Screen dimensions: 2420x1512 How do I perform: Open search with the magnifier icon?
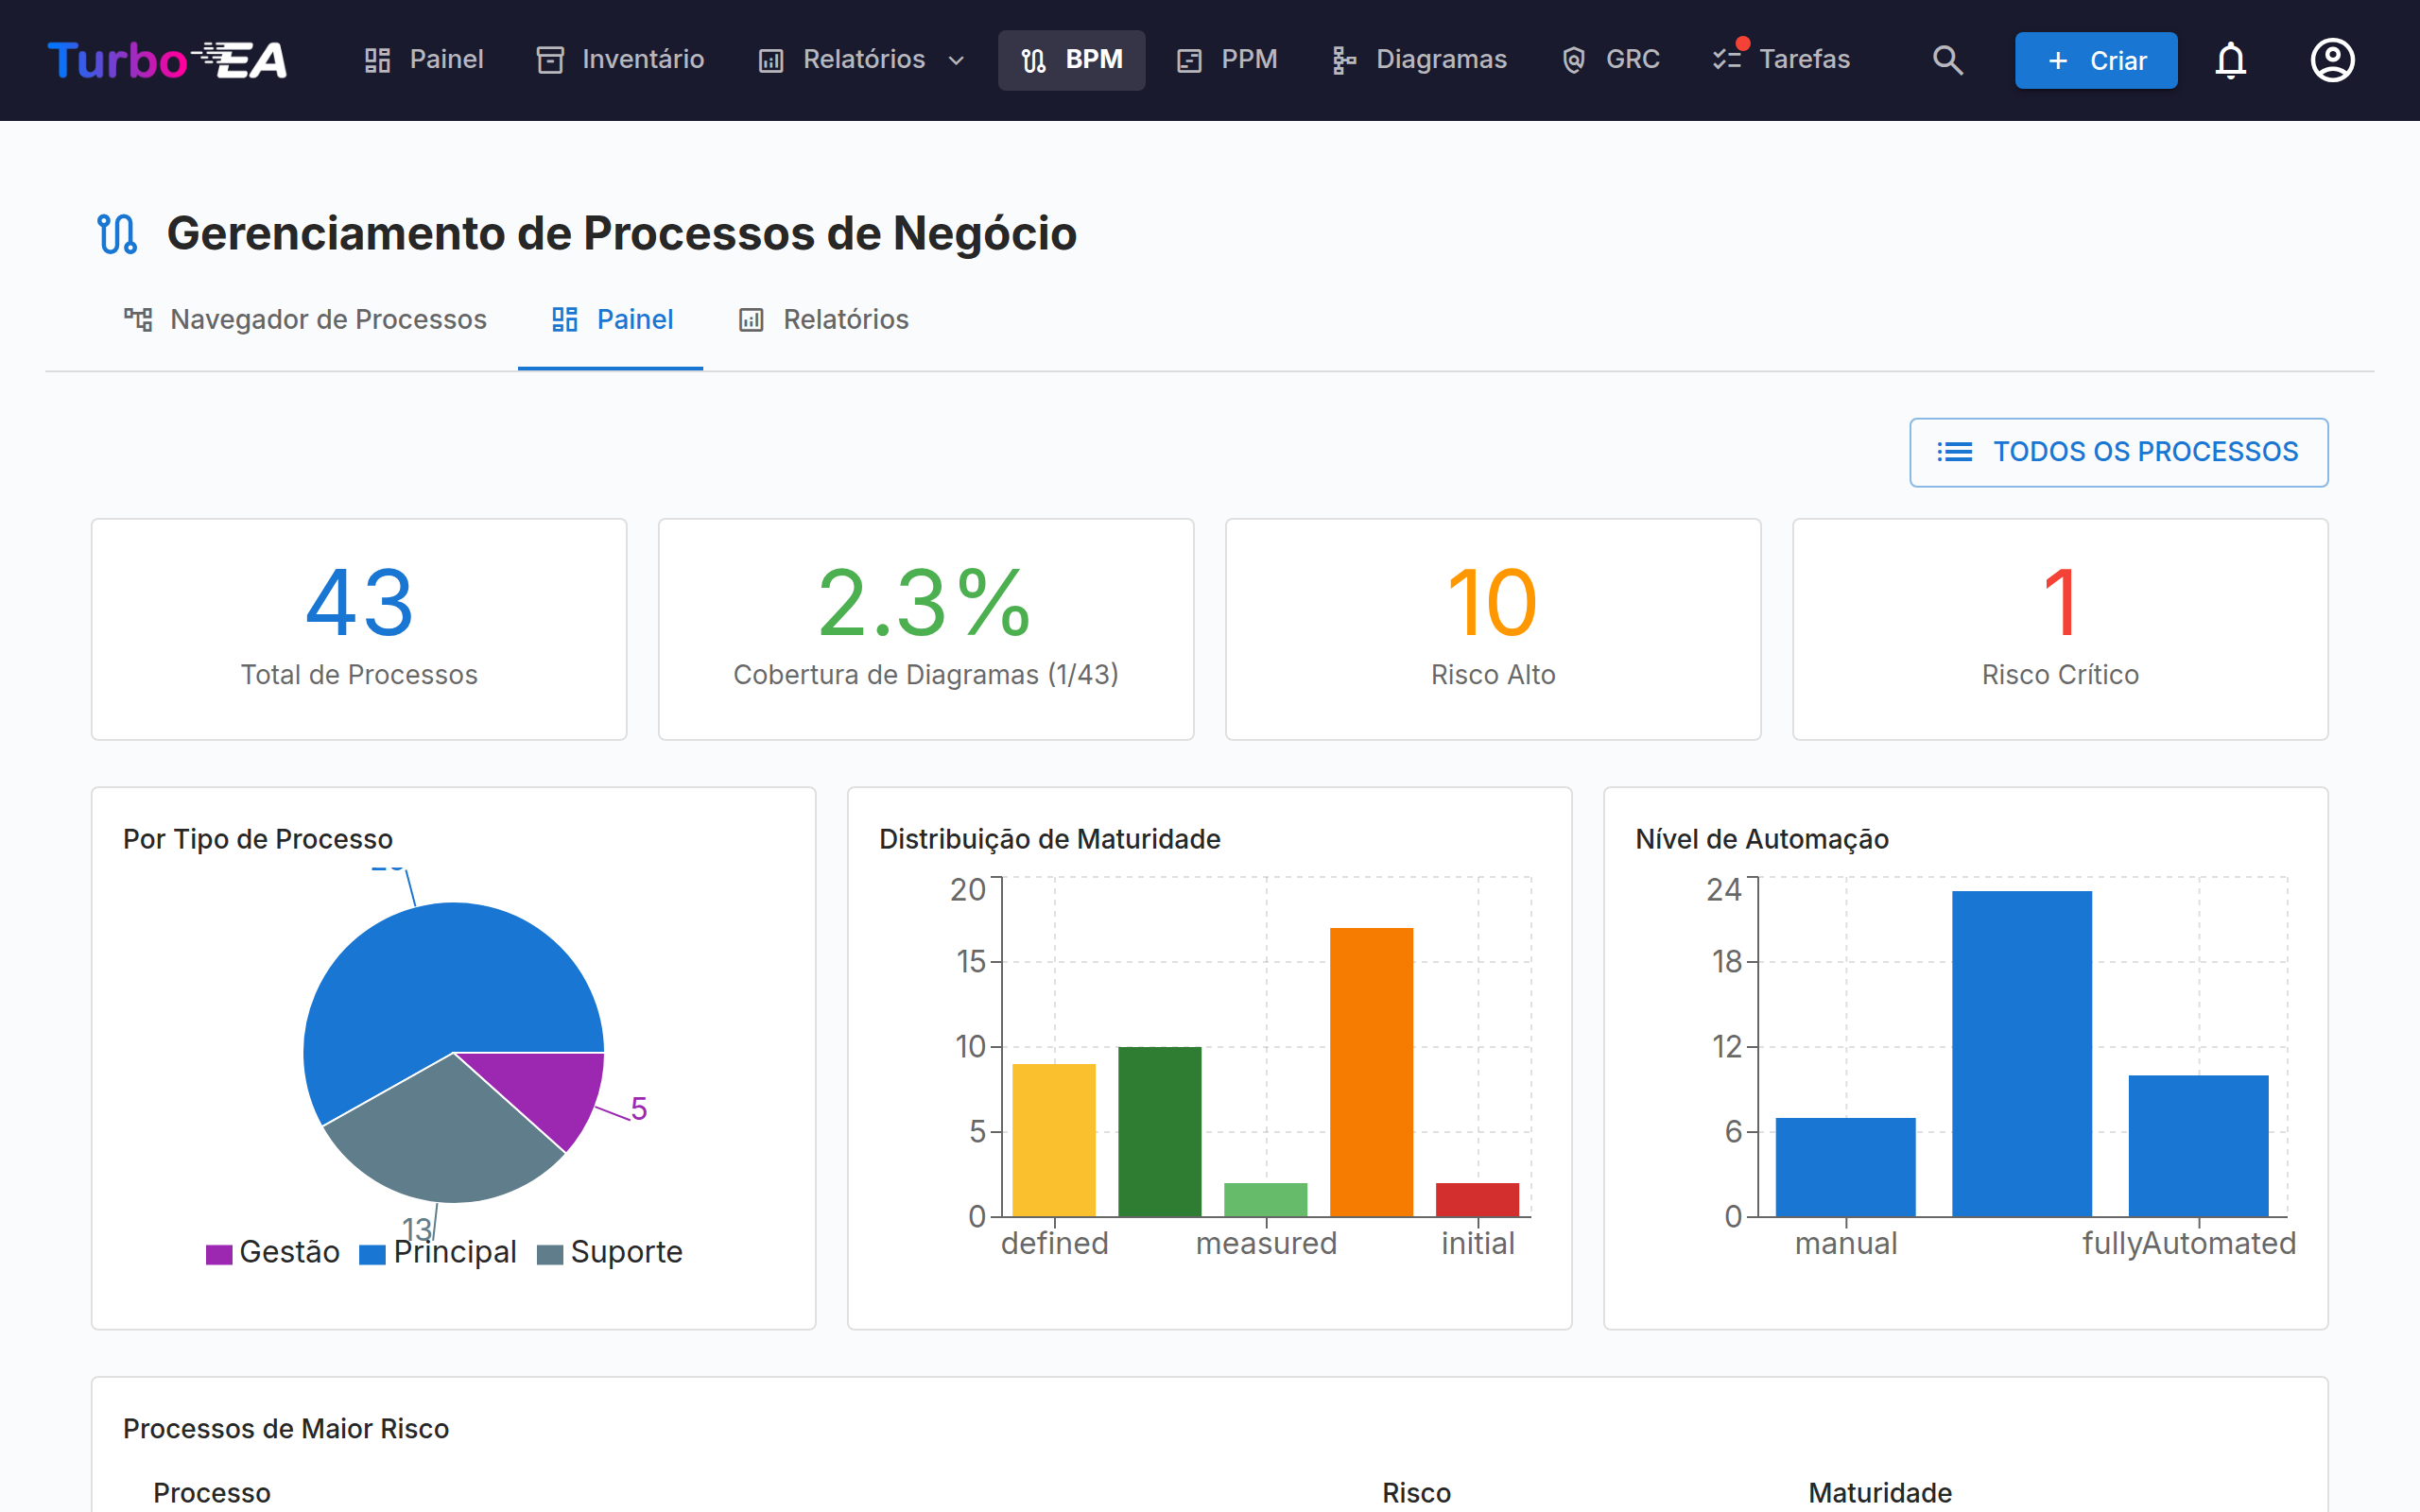coord(1947,60)
